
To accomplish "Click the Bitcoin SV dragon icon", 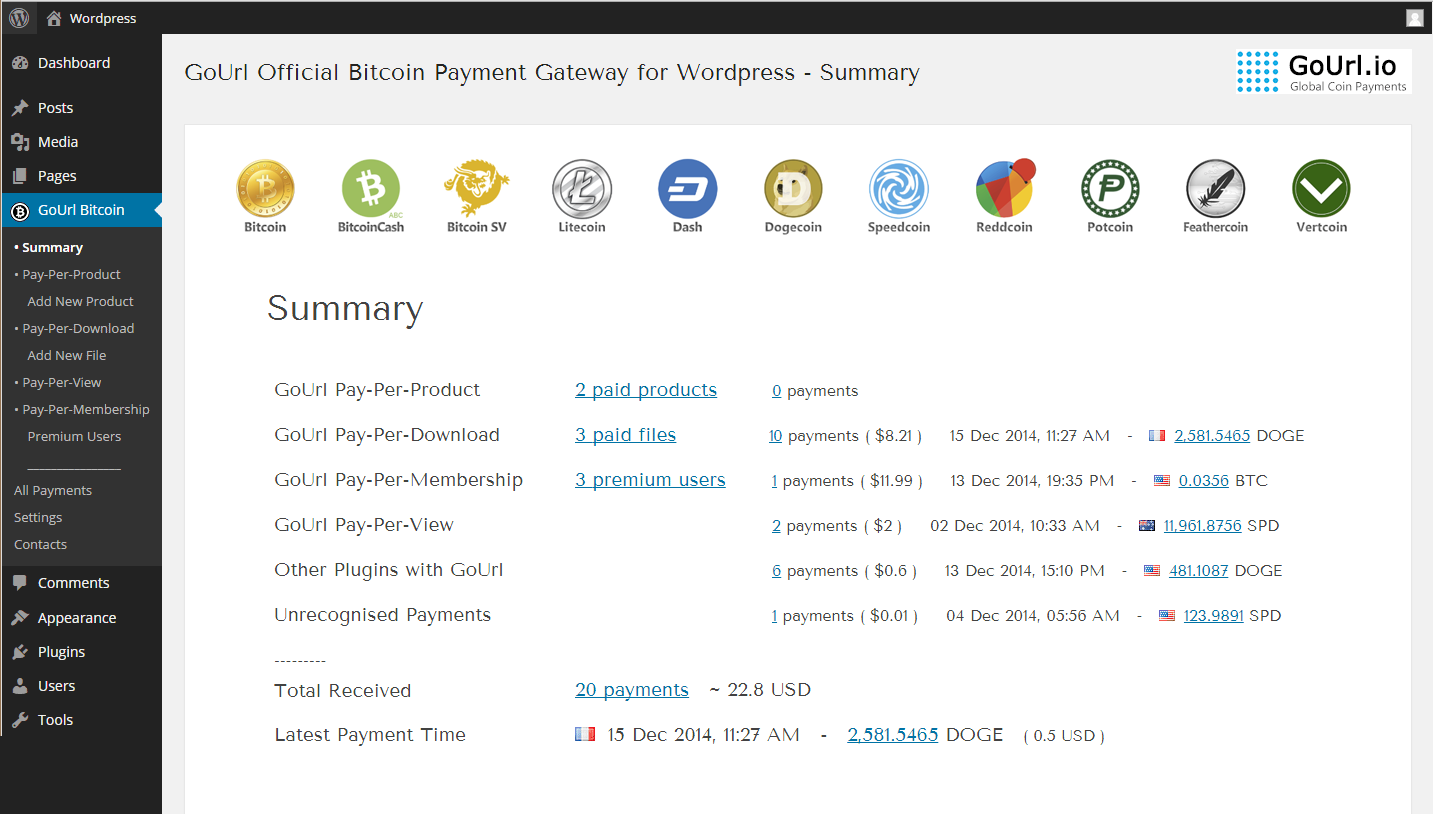I will [x=476, y=188].
